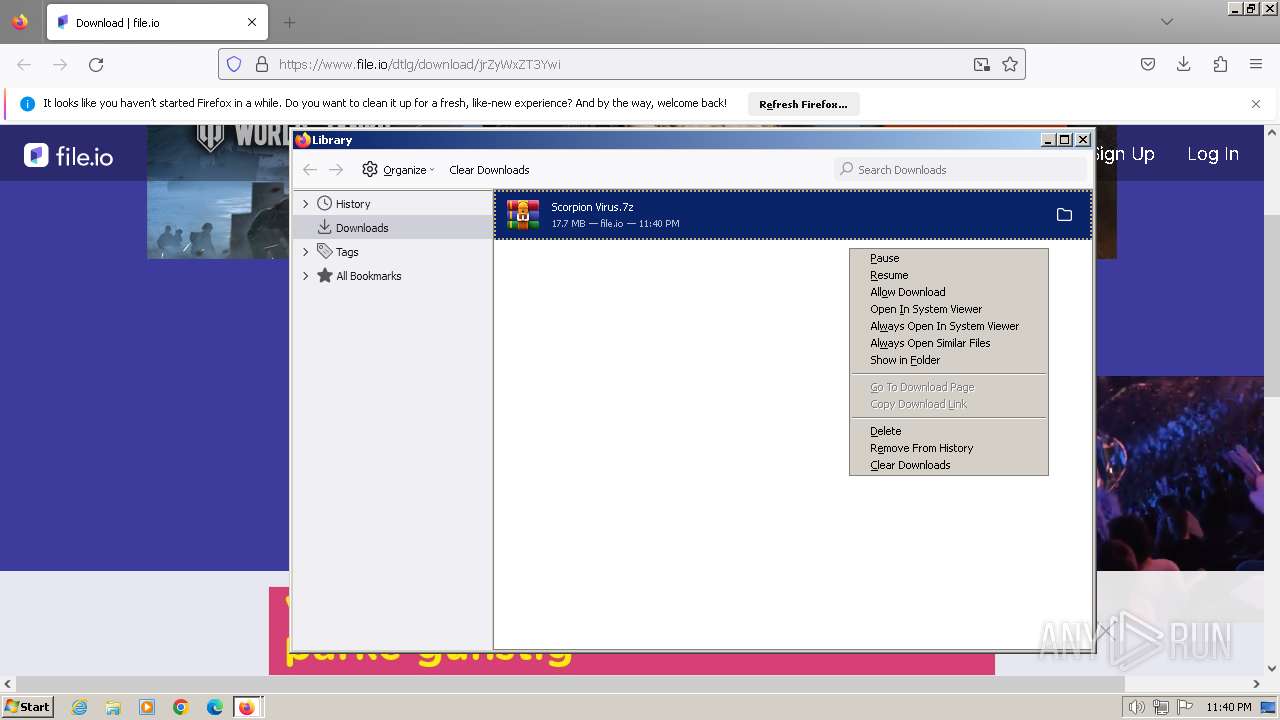The image size is (1280, 720).
Task: Choose Open In System Viewer
Action: point(948,309)
